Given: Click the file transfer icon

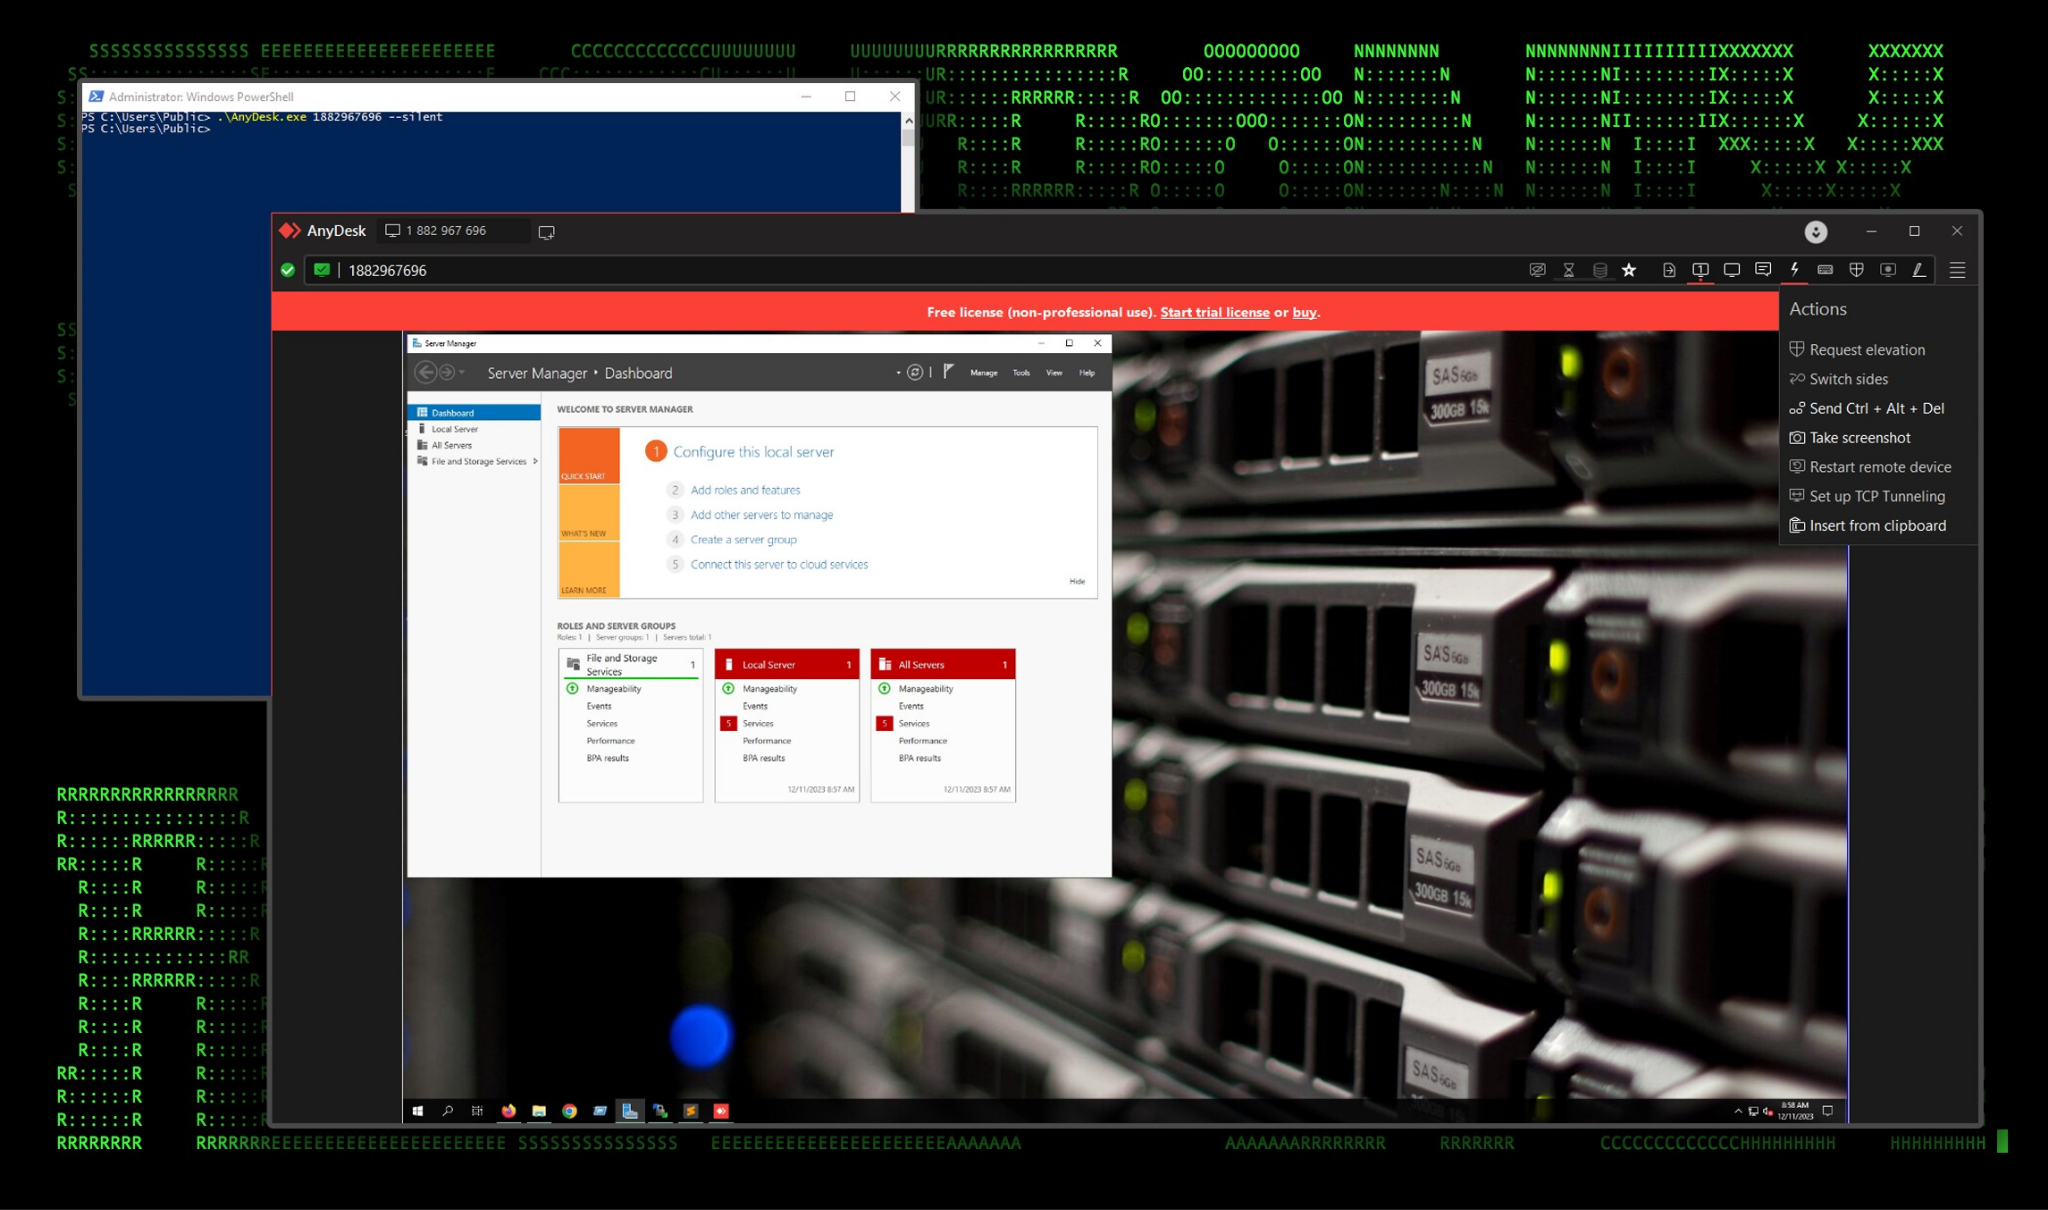Looking at the screenshot, I should pyautogui.click(x=1669, y=270).
